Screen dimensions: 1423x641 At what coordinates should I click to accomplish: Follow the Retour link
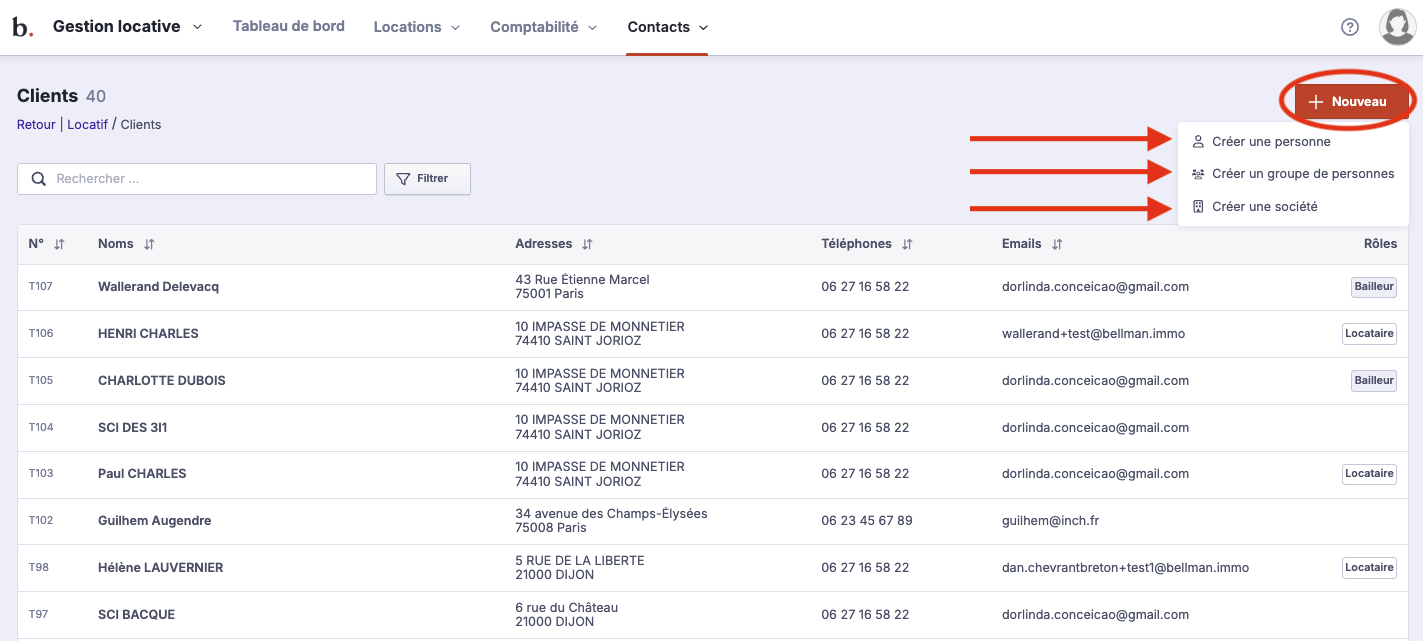pos(36,125)
